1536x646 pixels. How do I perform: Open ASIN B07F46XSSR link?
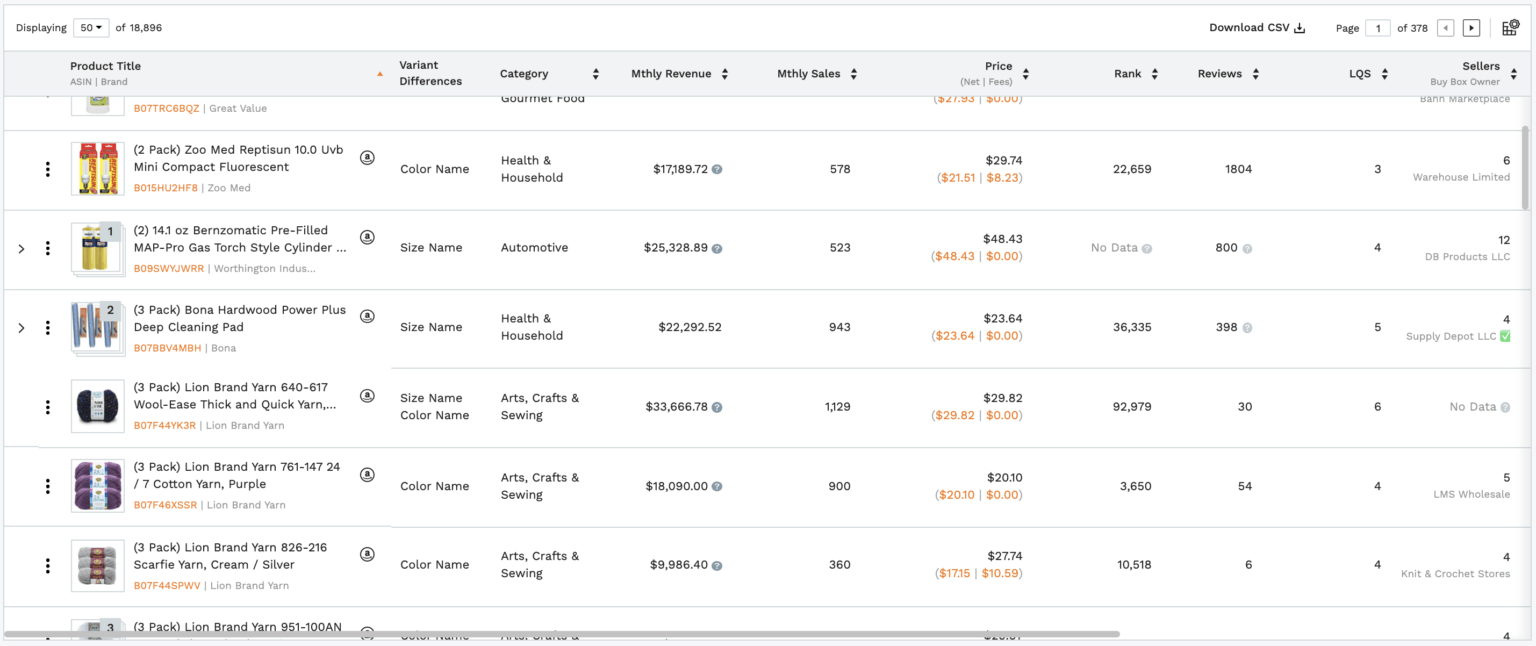tap(166, 505)
